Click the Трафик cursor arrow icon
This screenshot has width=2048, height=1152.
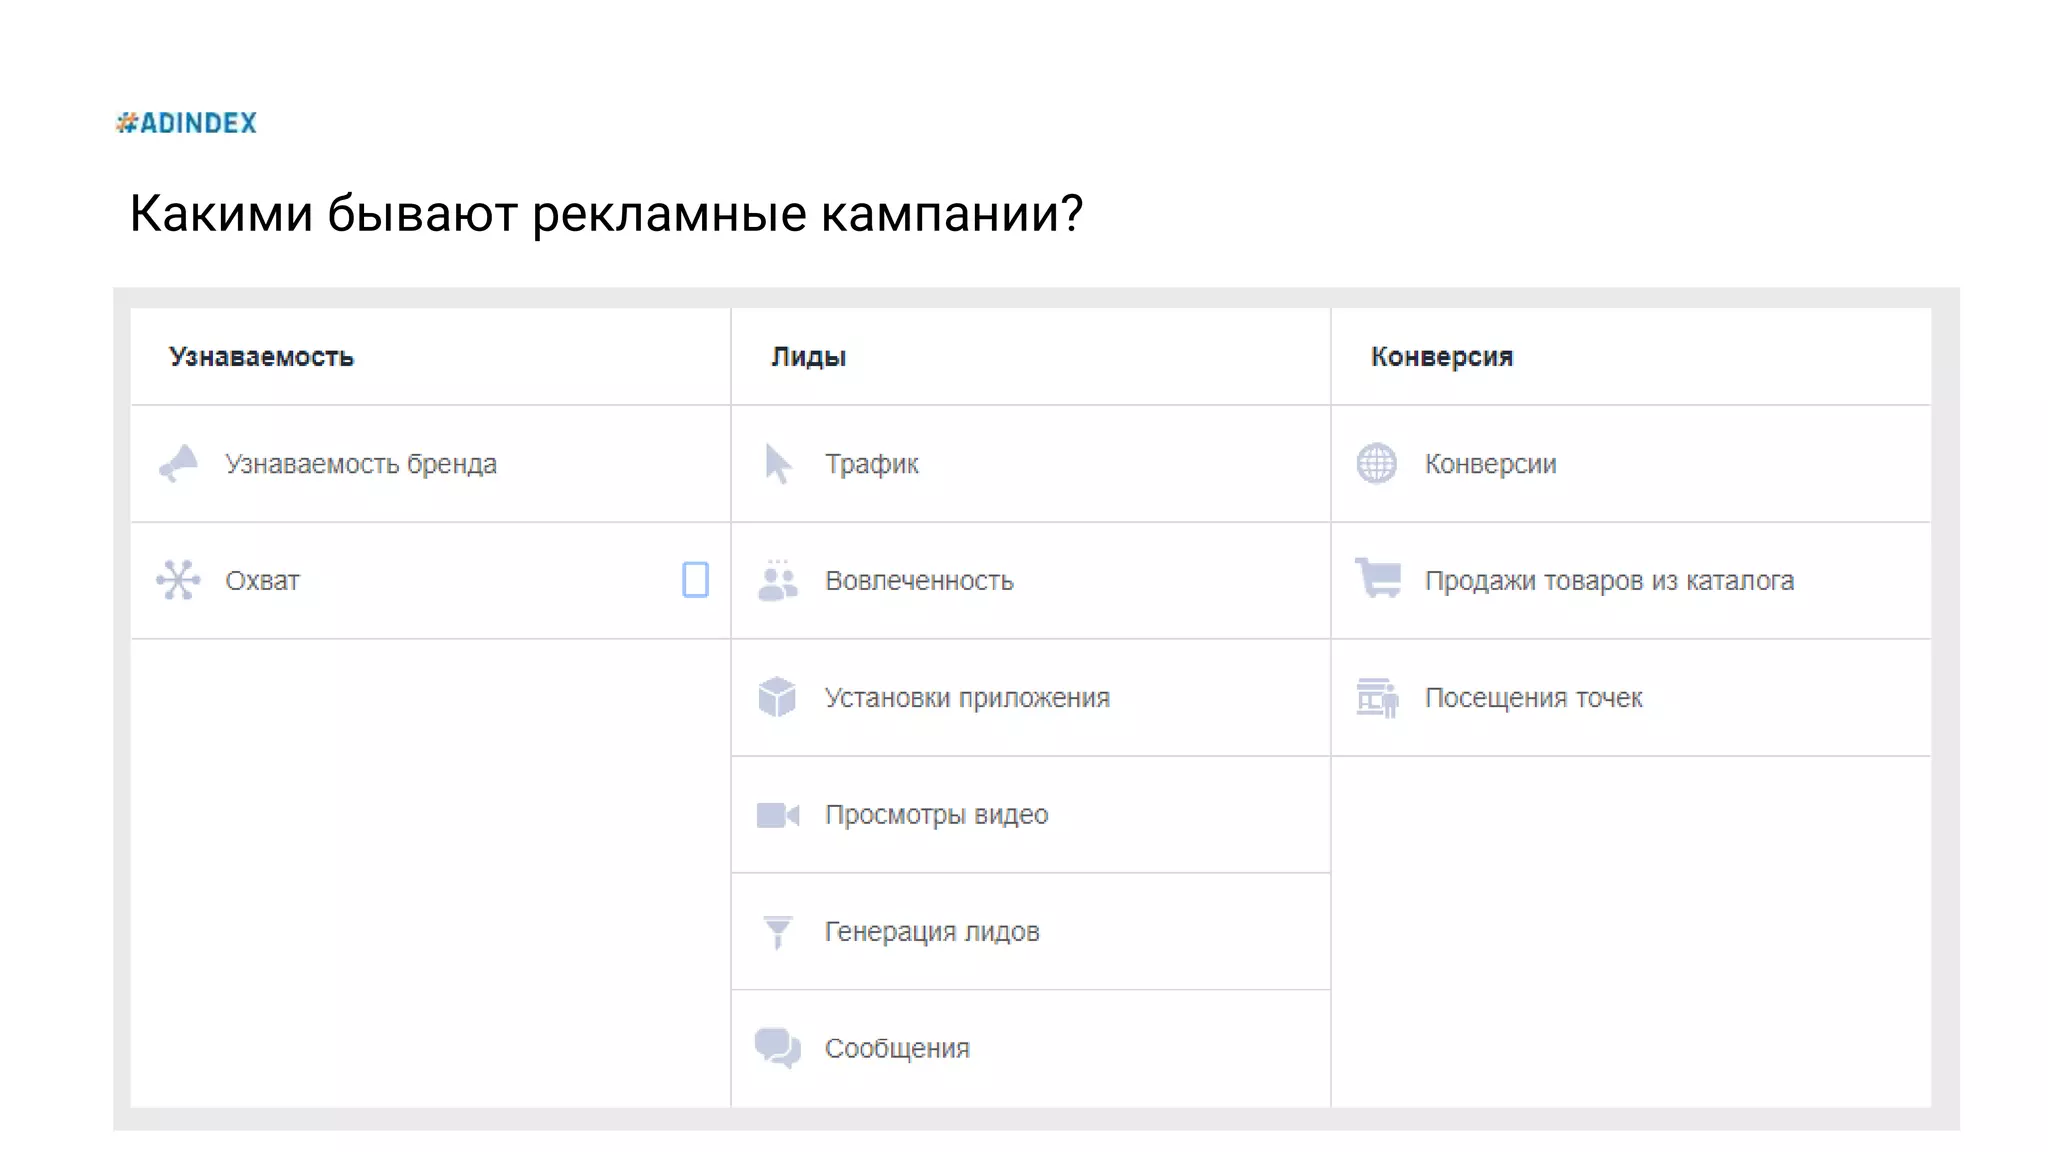778,464
